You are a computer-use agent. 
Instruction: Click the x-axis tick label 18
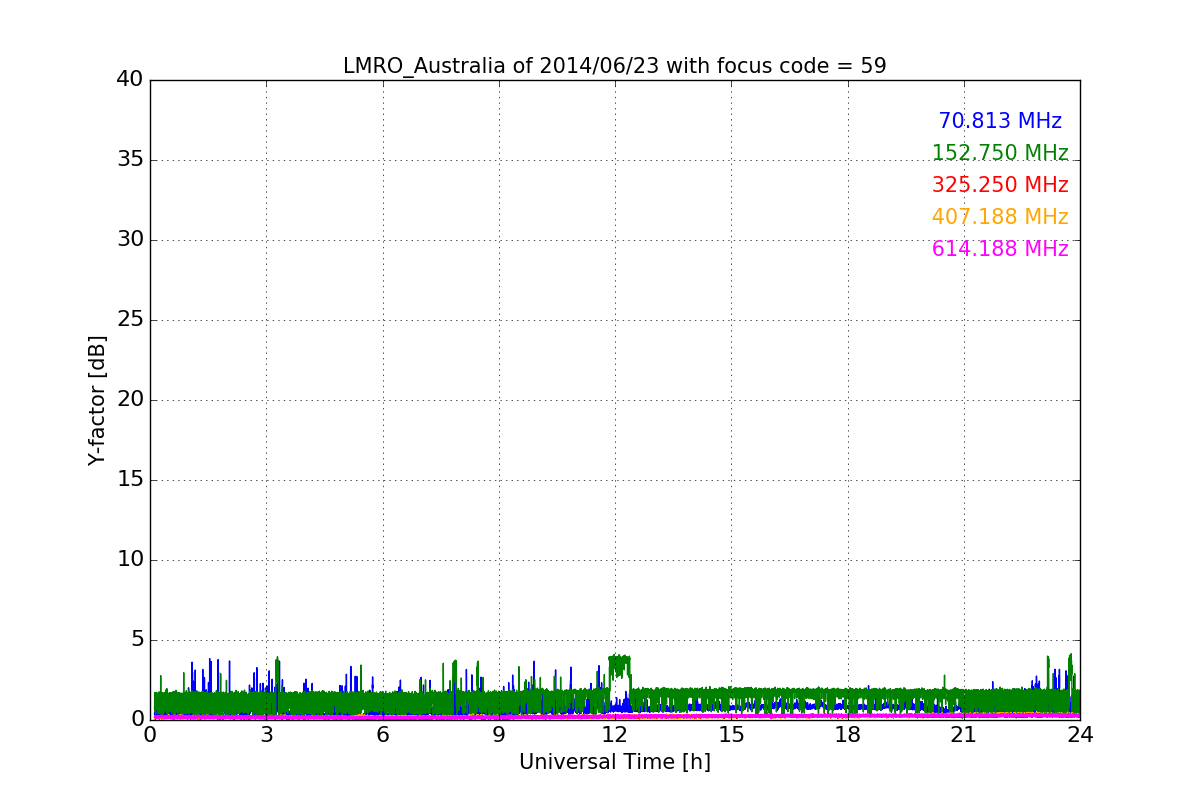(848, 735)
